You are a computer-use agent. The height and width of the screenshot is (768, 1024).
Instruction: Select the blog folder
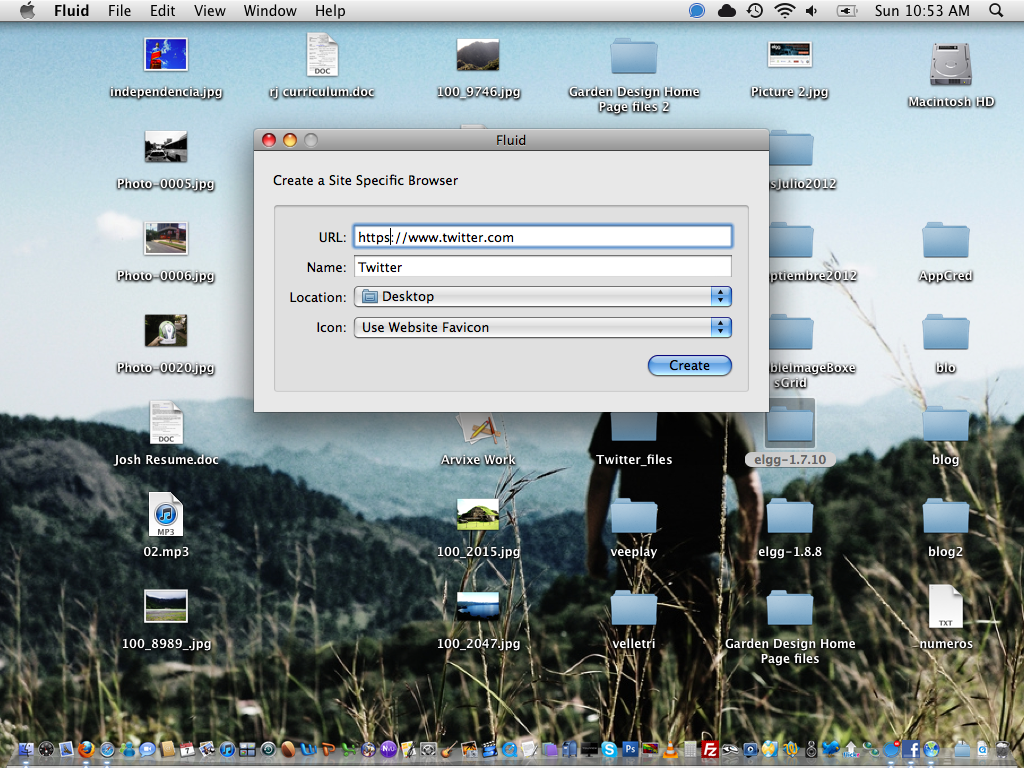tap(946, 424)
